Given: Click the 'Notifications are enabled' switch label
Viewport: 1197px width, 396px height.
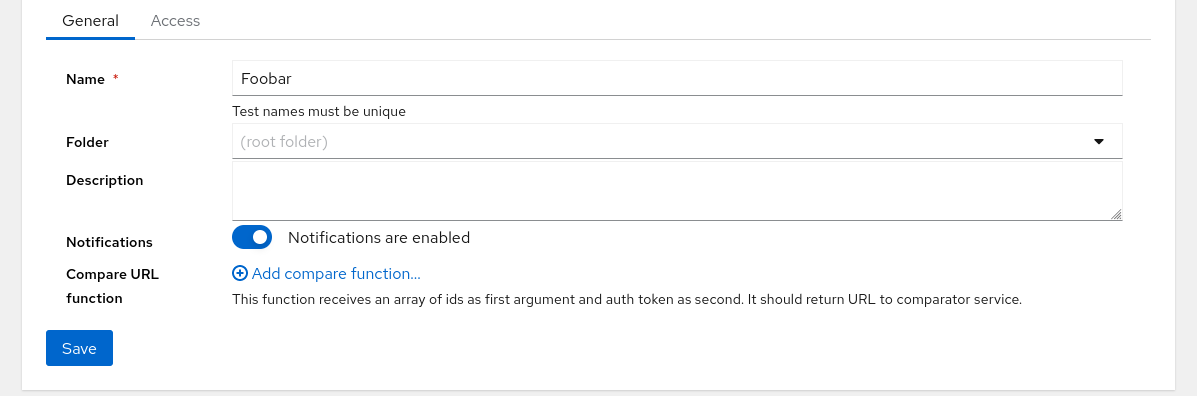Looking at the screenshot, I should 379,237.
